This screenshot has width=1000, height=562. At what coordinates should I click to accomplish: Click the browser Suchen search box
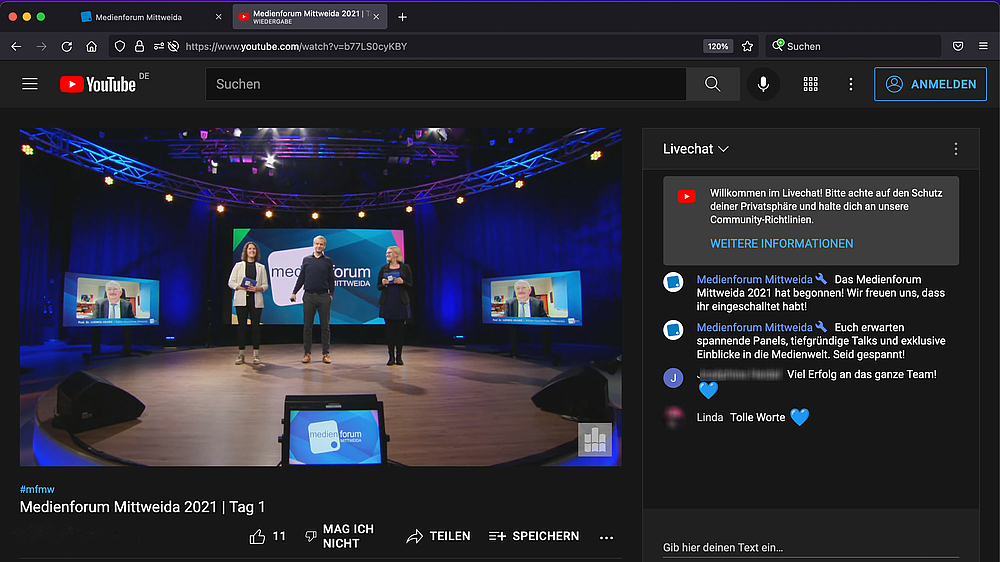855,47
